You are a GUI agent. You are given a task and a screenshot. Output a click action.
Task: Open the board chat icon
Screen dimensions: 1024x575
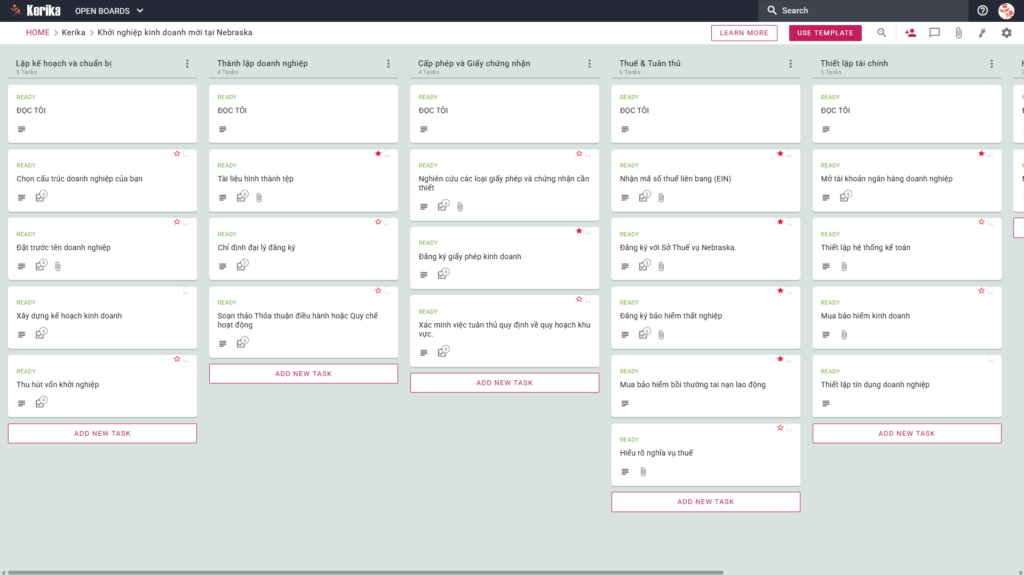click(x=935, y=33)
